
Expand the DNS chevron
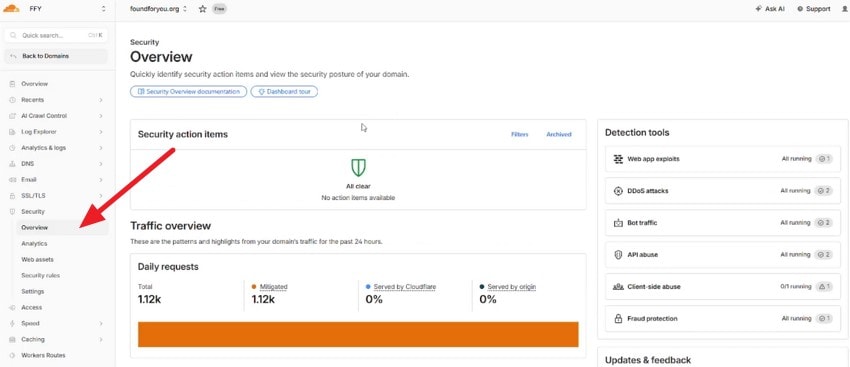click(x=101, y=164)
